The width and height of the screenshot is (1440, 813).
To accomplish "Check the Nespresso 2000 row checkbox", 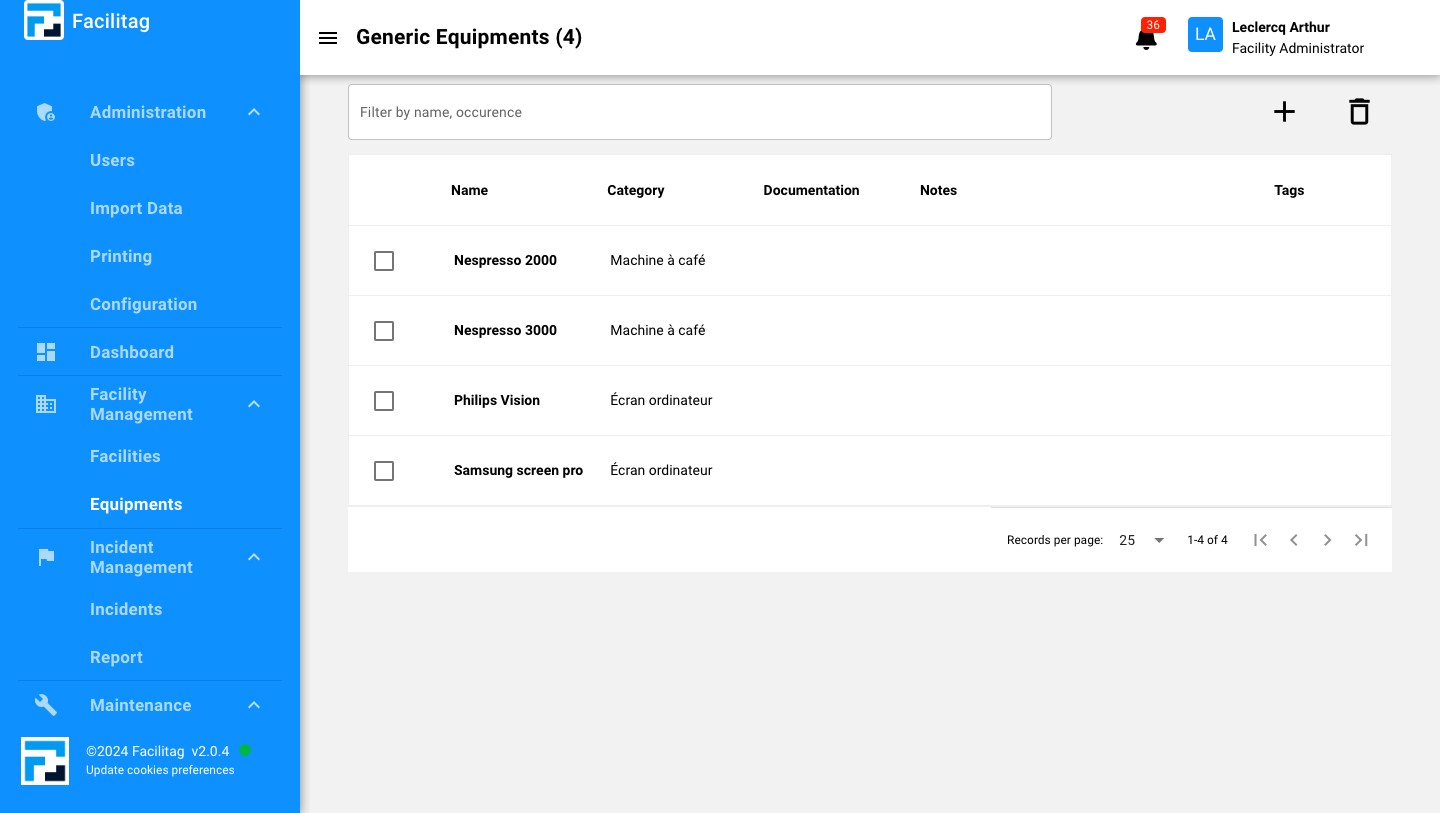I will 384,261.
